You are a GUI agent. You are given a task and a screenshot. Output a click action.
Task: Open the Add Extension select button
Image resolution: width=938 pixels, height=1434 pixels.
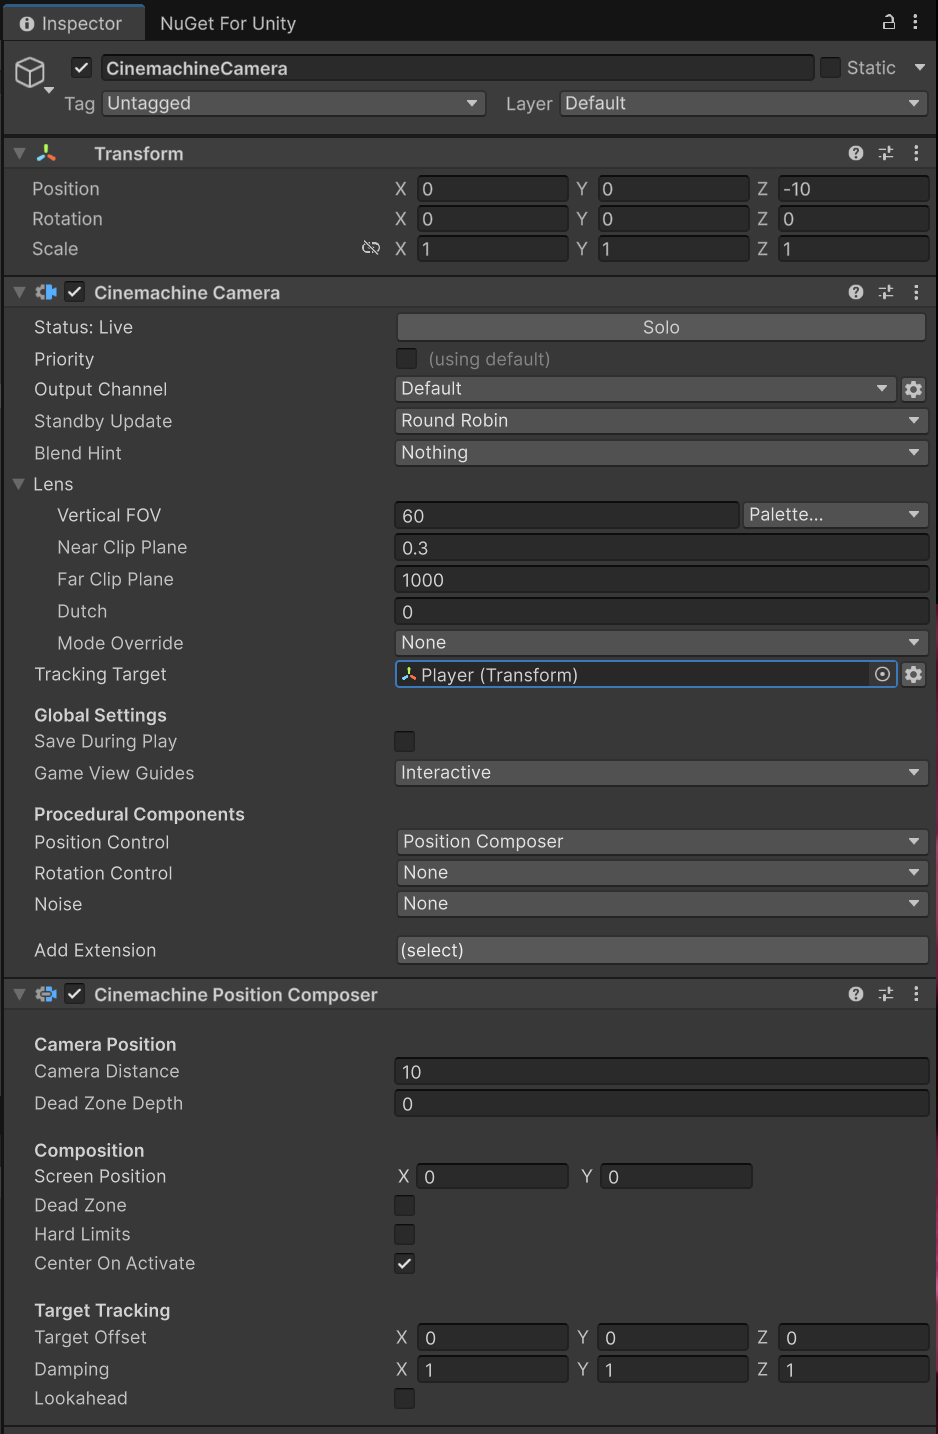point(661,950)
